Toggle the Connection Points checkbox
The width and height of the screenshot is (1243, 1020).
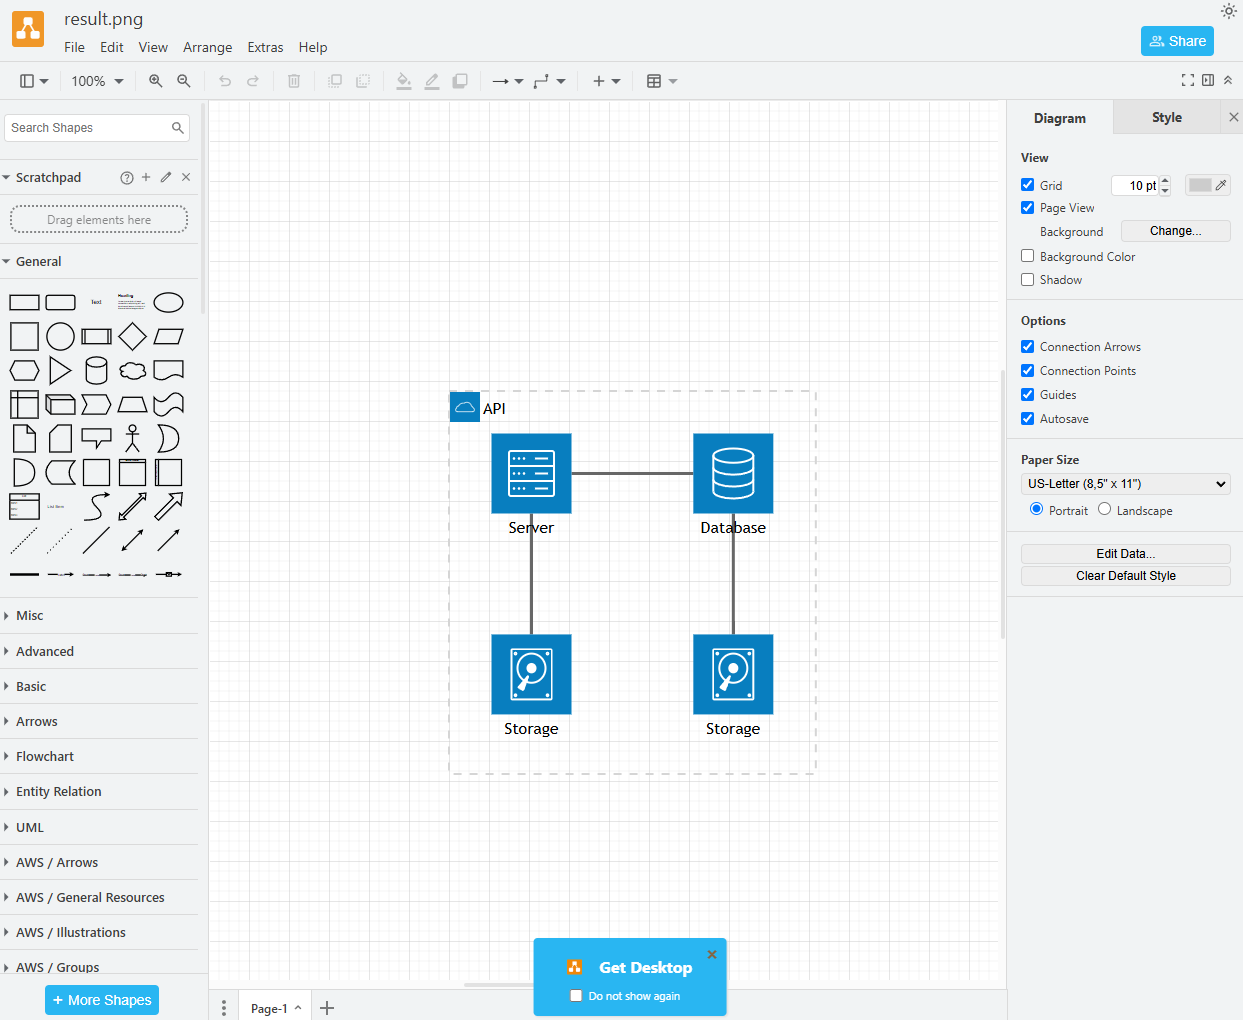1027,371
